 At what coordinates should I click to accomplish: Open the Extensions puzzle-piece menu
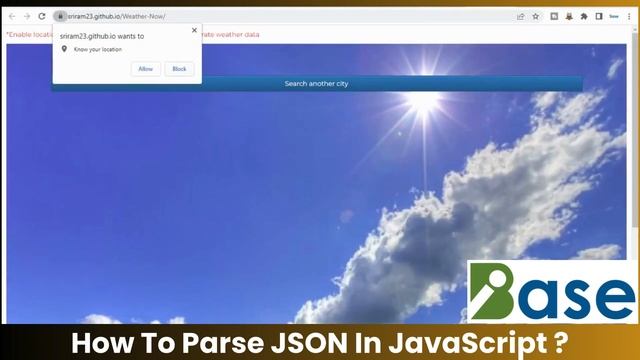click(x=584, y=16)
